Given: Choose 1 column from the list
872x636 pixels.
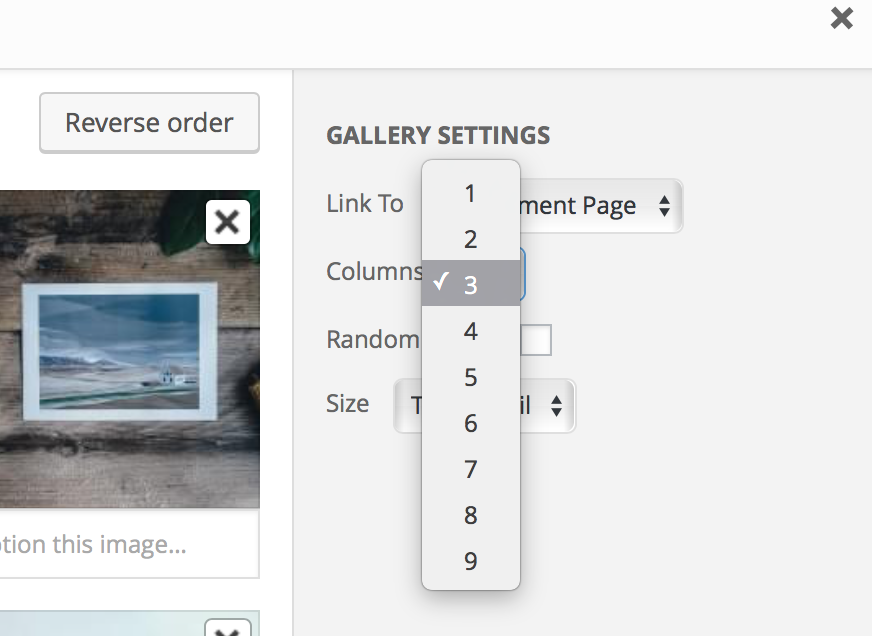Looking at the screenshot, I should click(471, 194).
